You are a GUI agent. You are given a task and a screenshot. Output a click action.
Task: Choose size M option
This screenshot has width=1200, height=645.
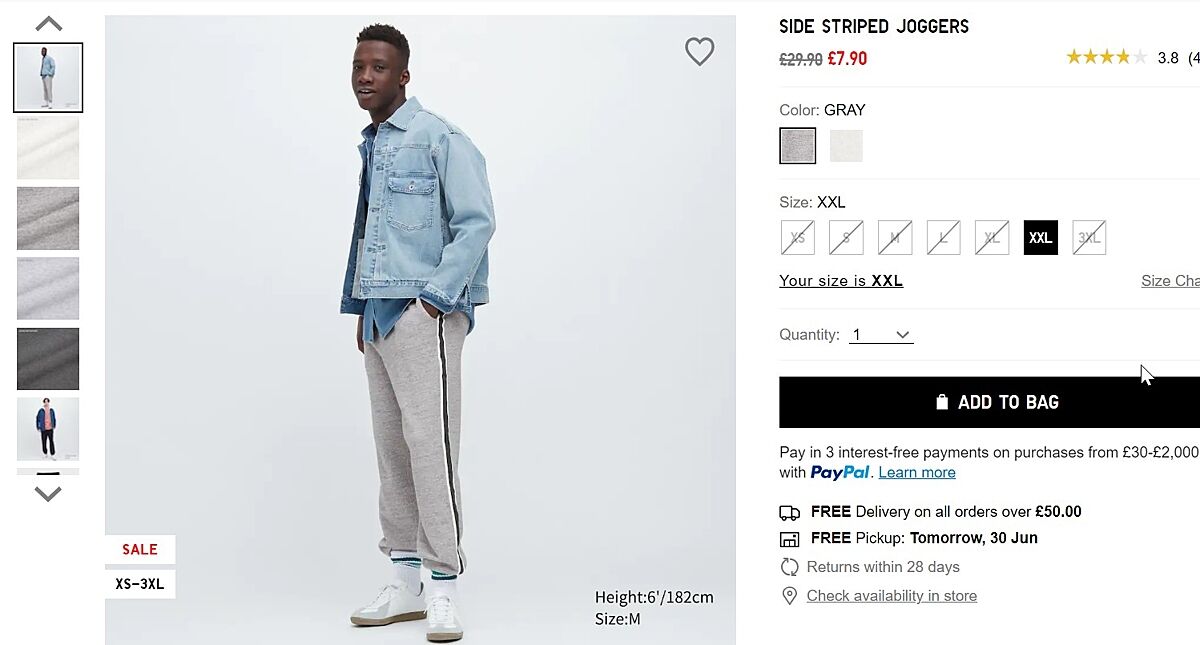click(895, 238)
